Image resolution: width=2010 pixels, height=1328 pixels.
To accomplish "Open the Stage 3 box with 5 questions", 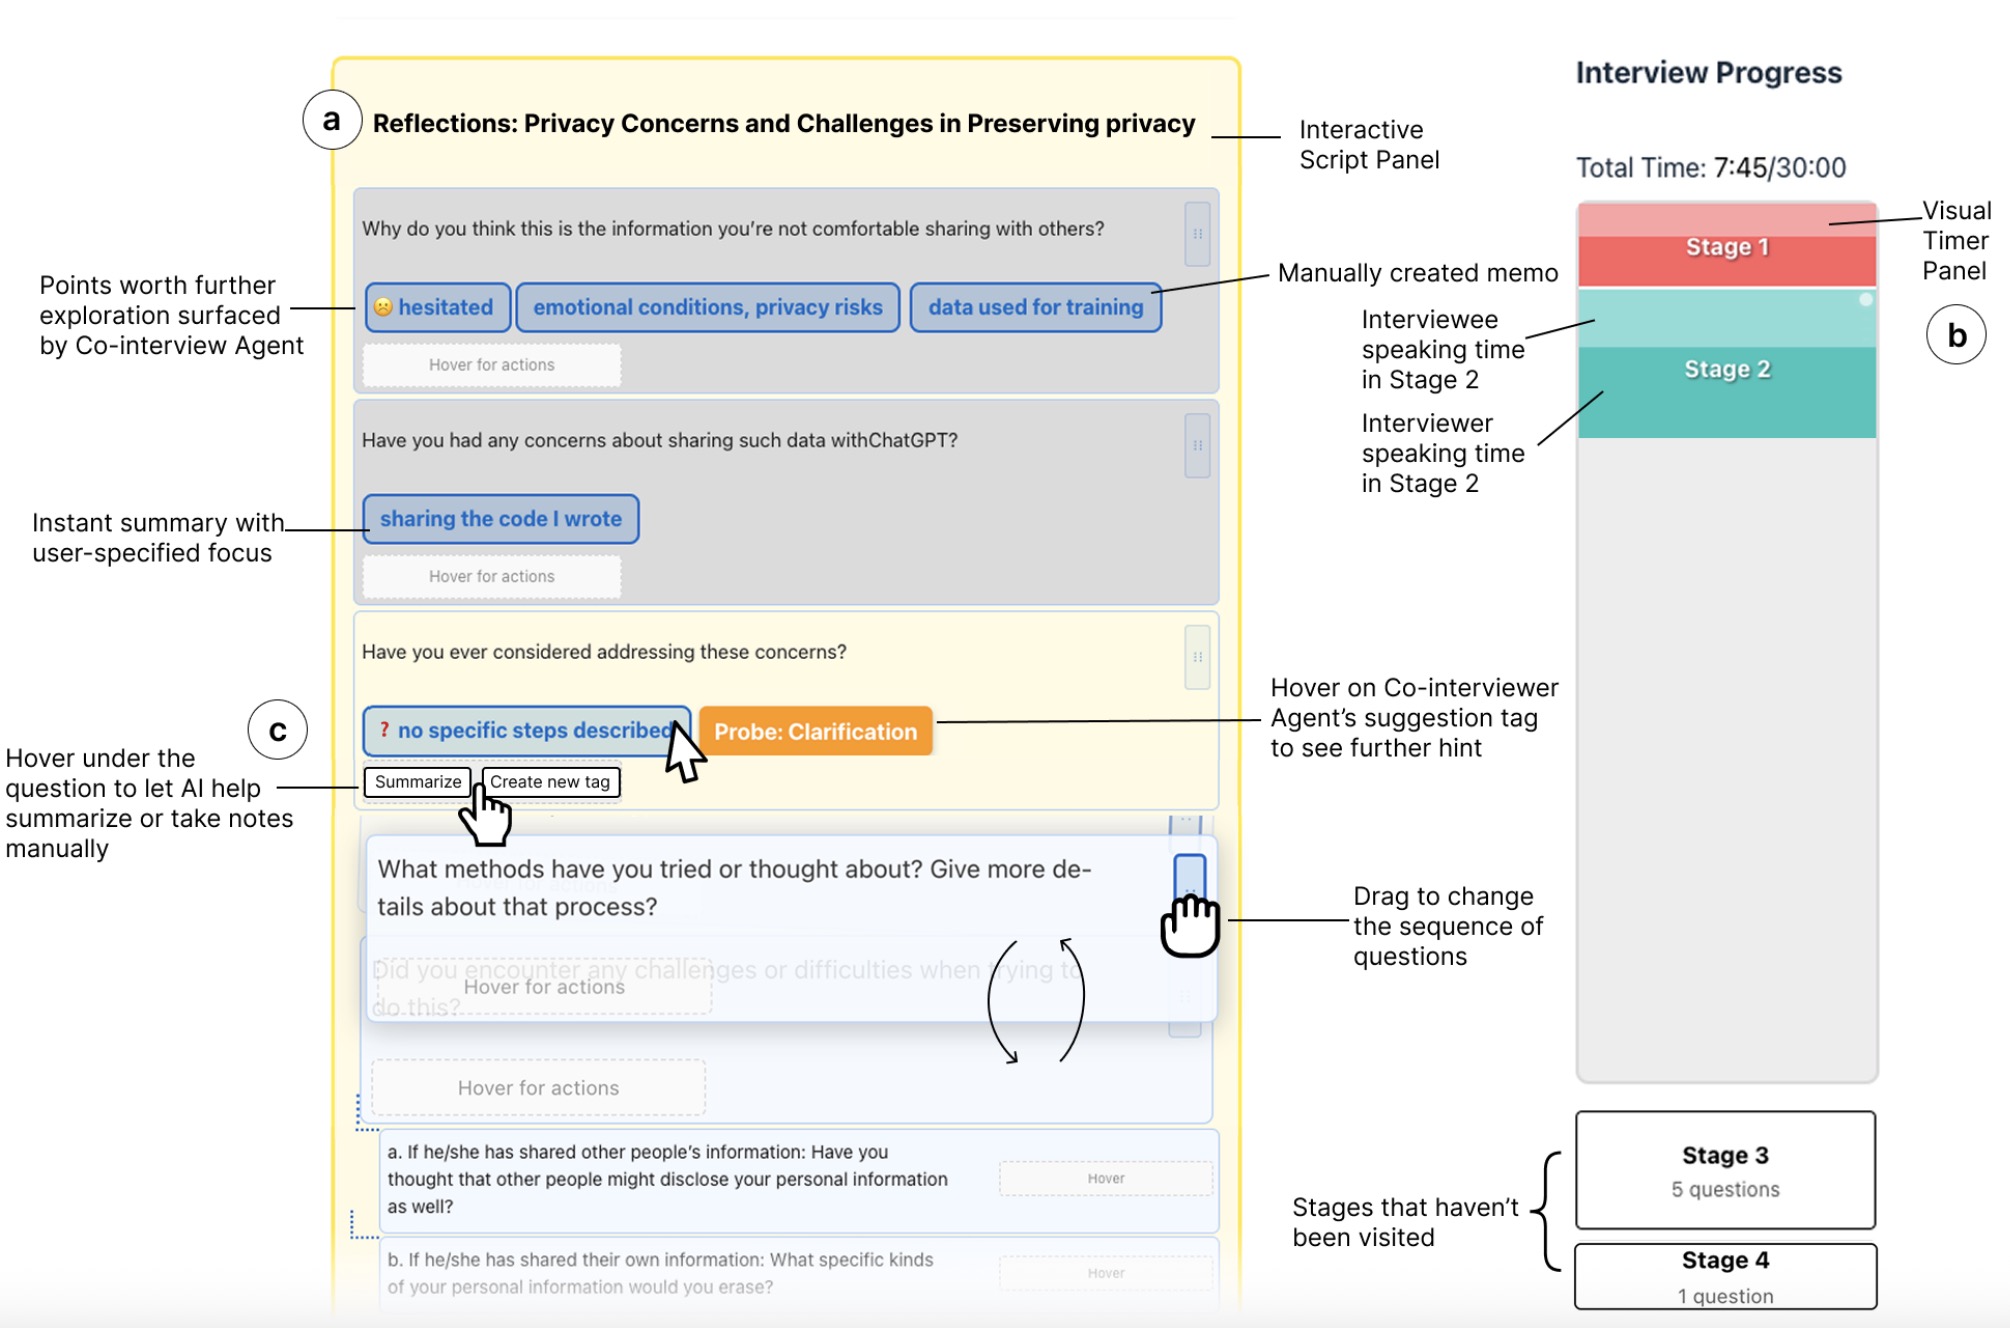I will (x=1725, y=1170).
